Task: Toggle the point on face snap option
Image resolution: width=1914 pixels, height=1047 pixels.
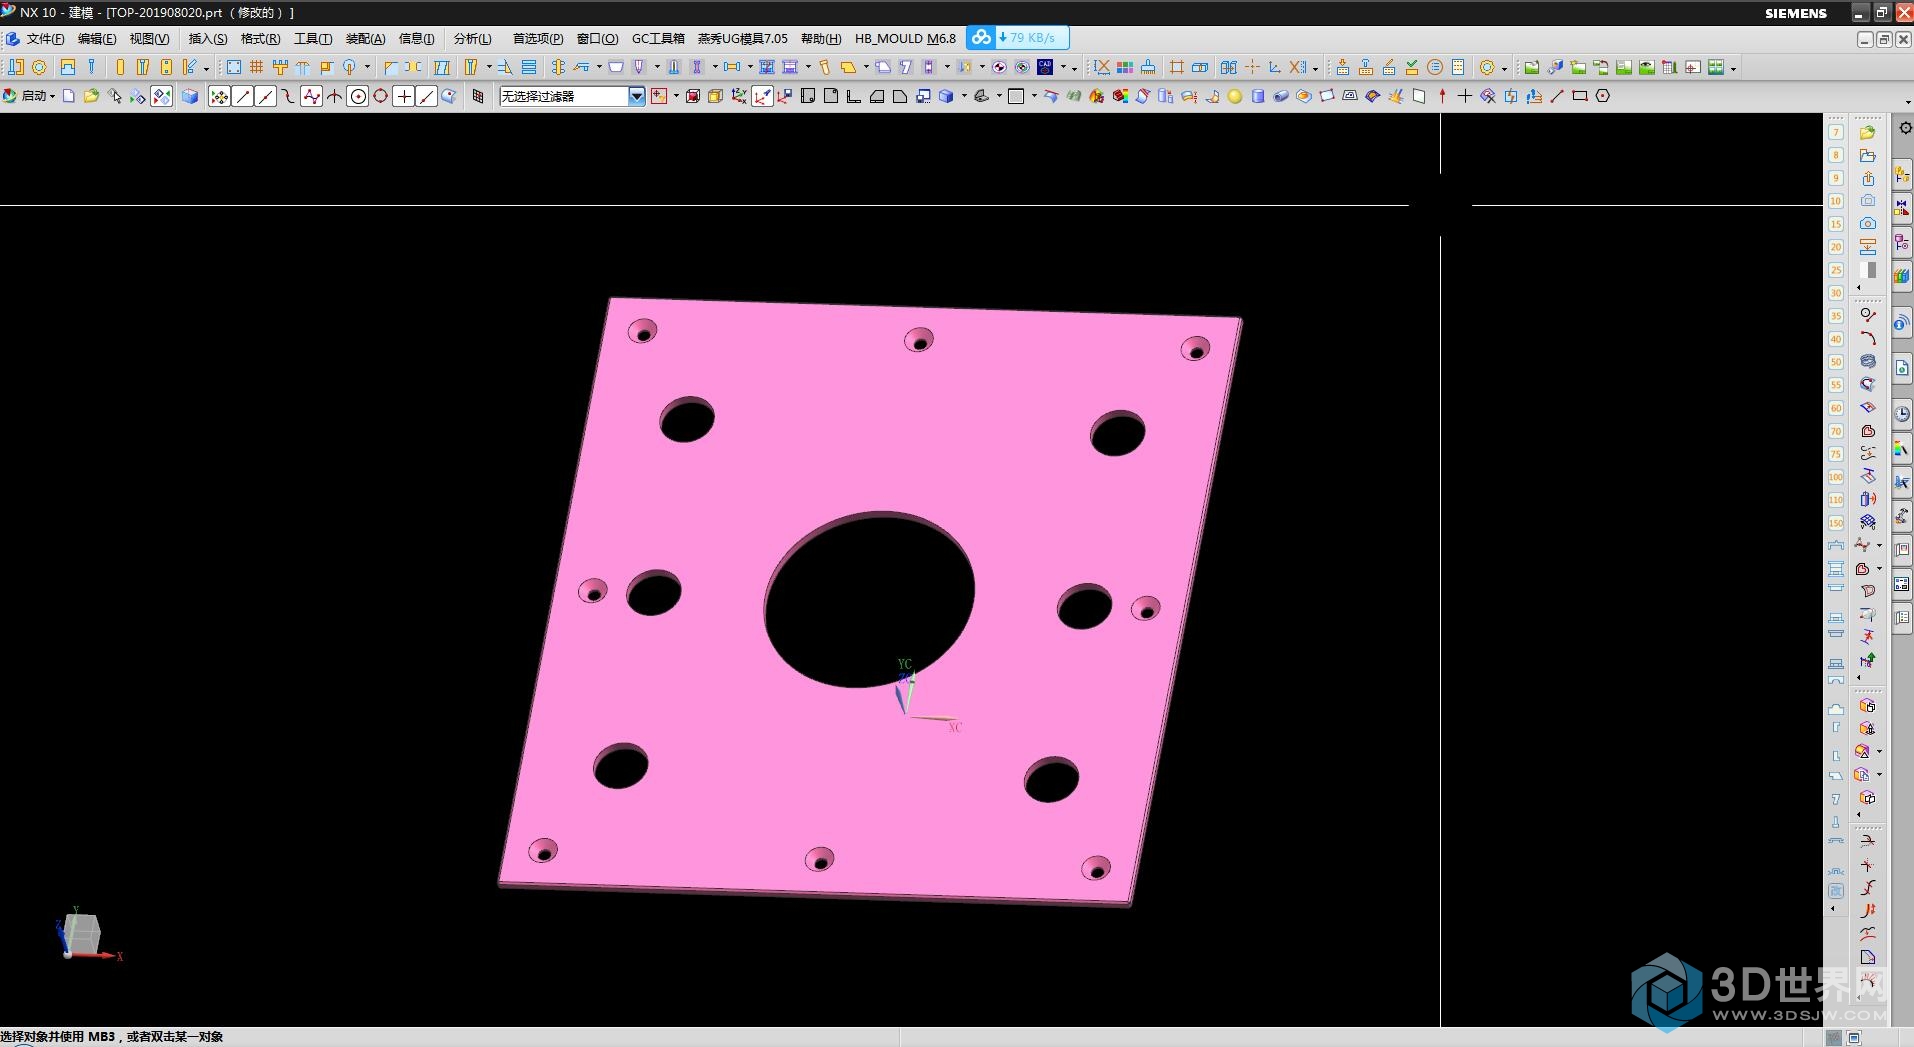Action: [x=449, y=96]
